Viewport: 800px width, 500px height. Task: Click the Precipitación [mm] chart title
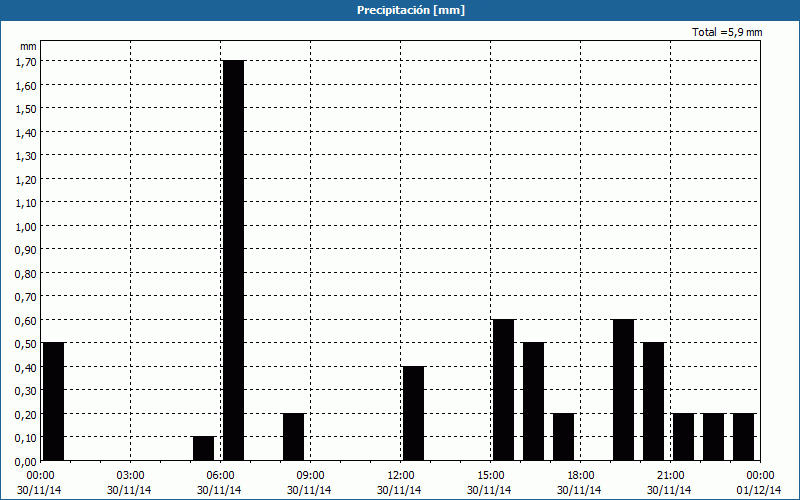point(411,10)
